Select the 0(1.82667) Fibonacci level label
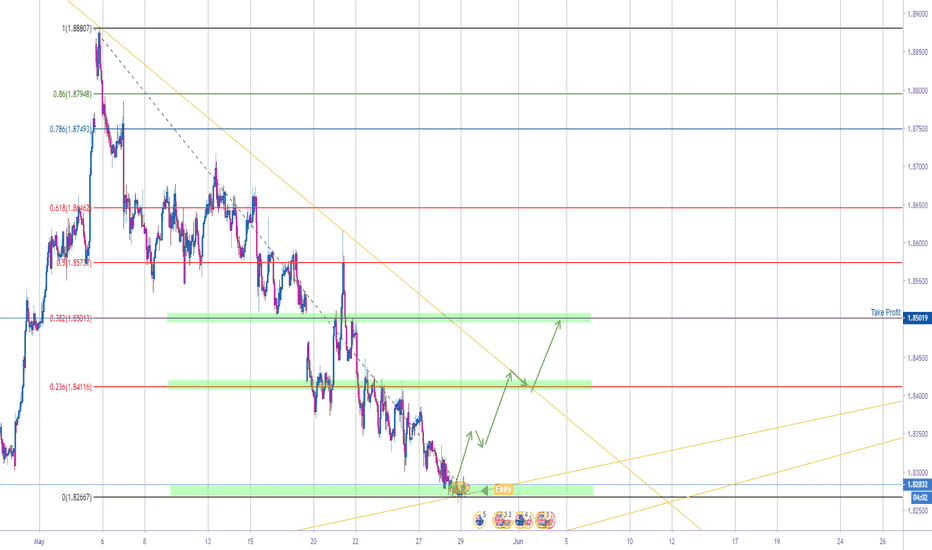Screen dimensions: 932x550 click(77, 497)
